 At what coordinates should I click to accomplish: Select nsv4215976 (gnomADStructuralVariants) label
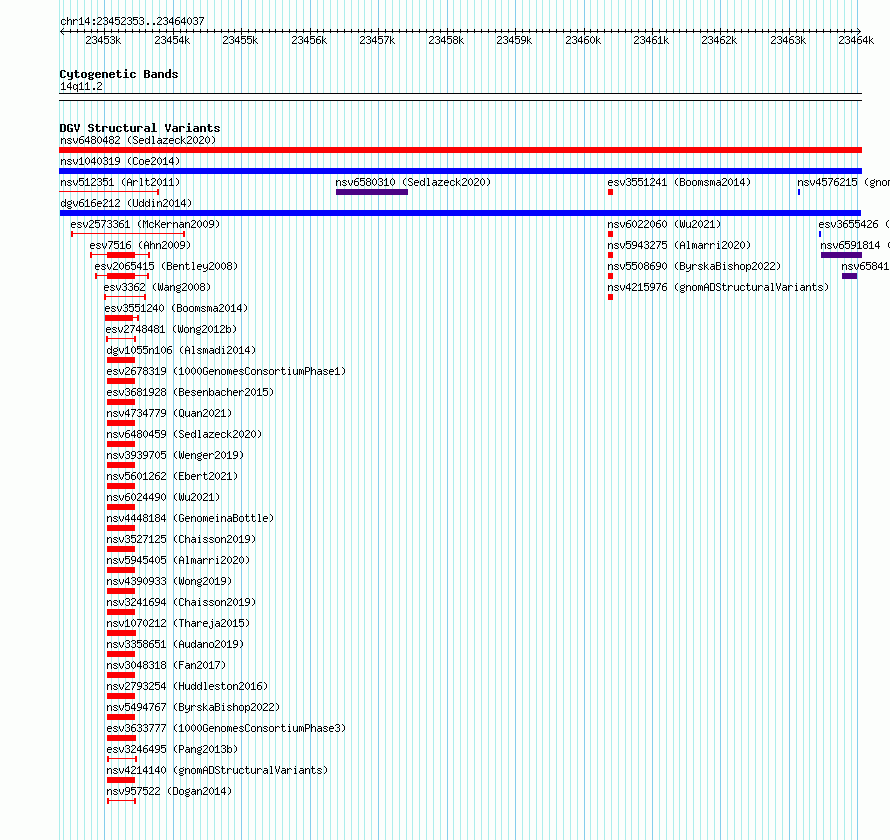[718, 287]
